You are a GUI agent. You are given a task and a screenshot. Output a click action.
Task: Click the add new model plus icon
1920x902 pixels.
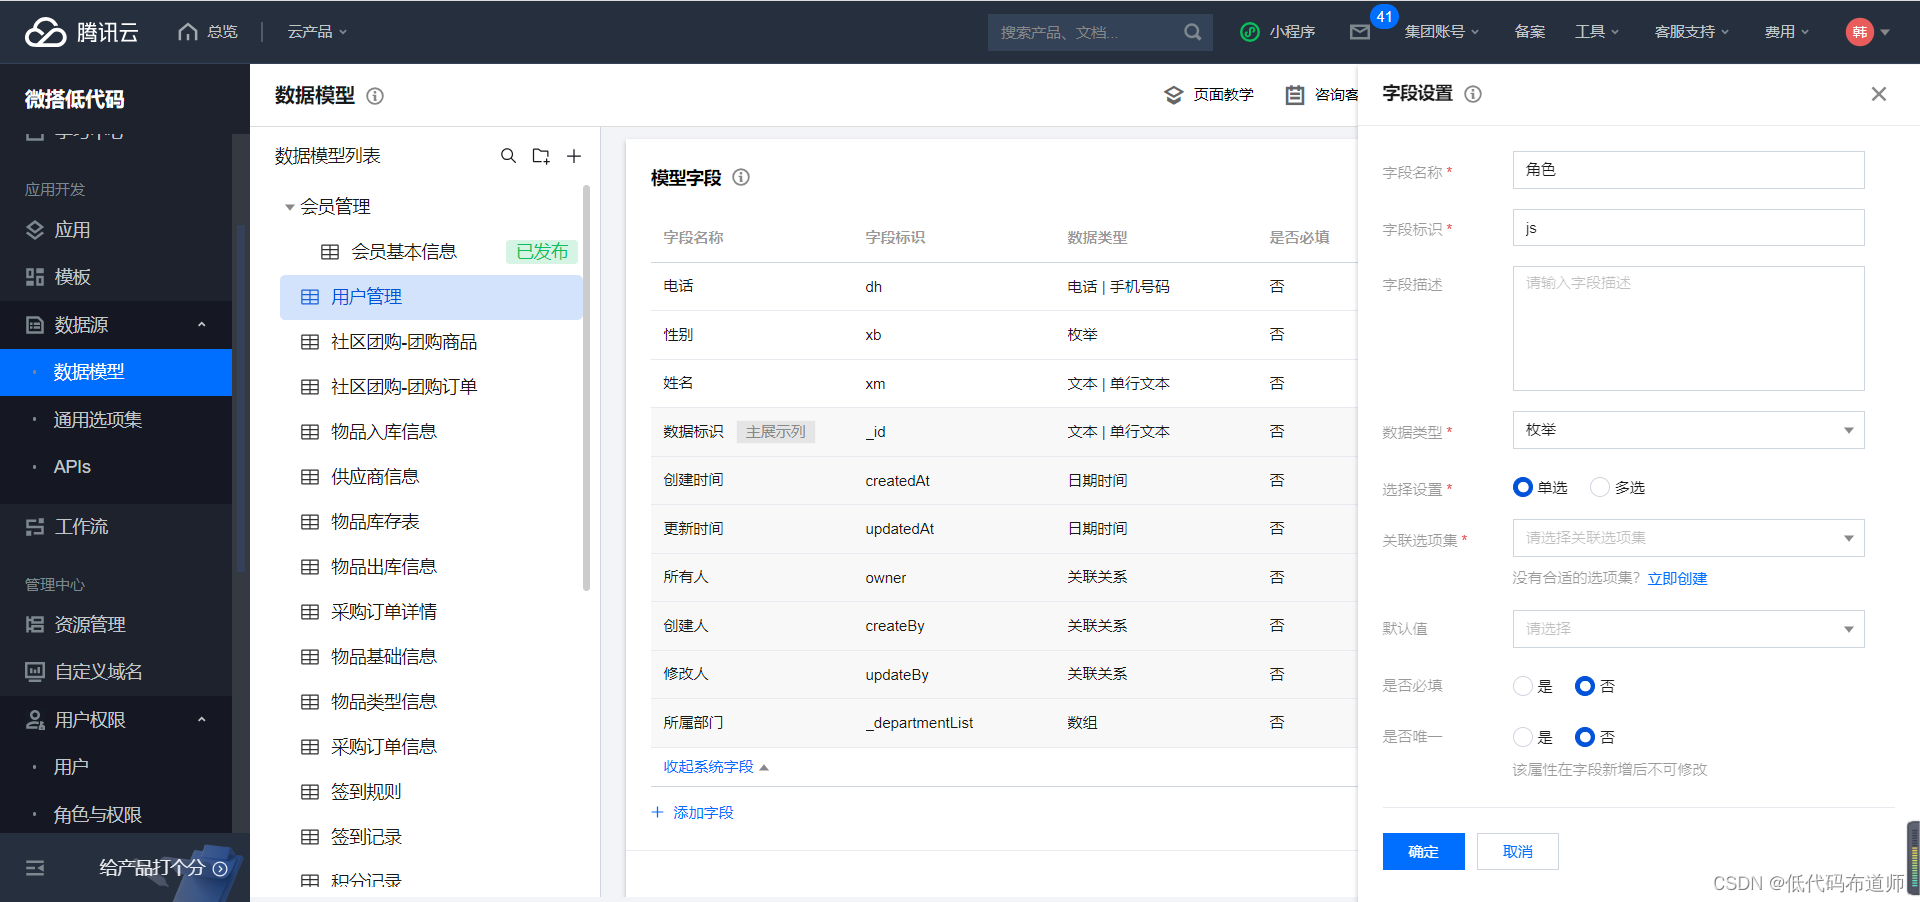[574, 156]
